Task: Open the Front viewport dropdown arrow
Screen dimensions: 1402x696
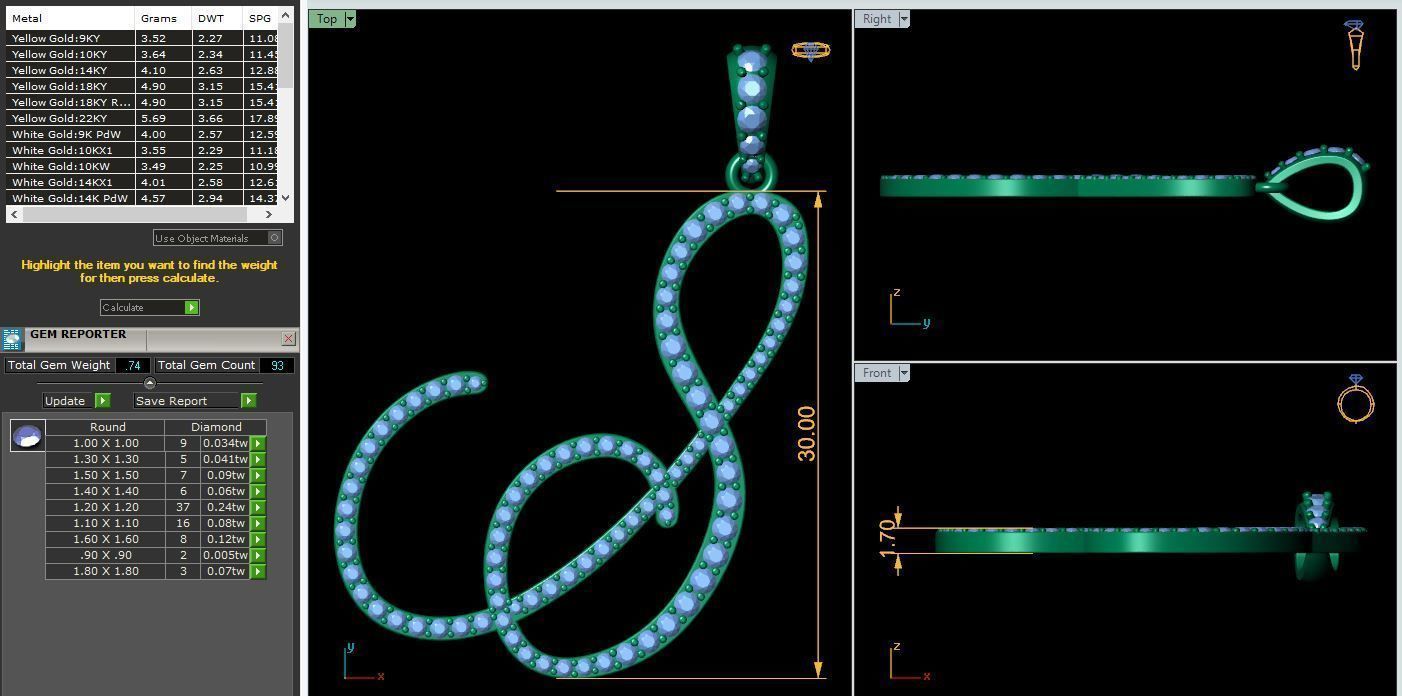Action: tap(904, 373)
